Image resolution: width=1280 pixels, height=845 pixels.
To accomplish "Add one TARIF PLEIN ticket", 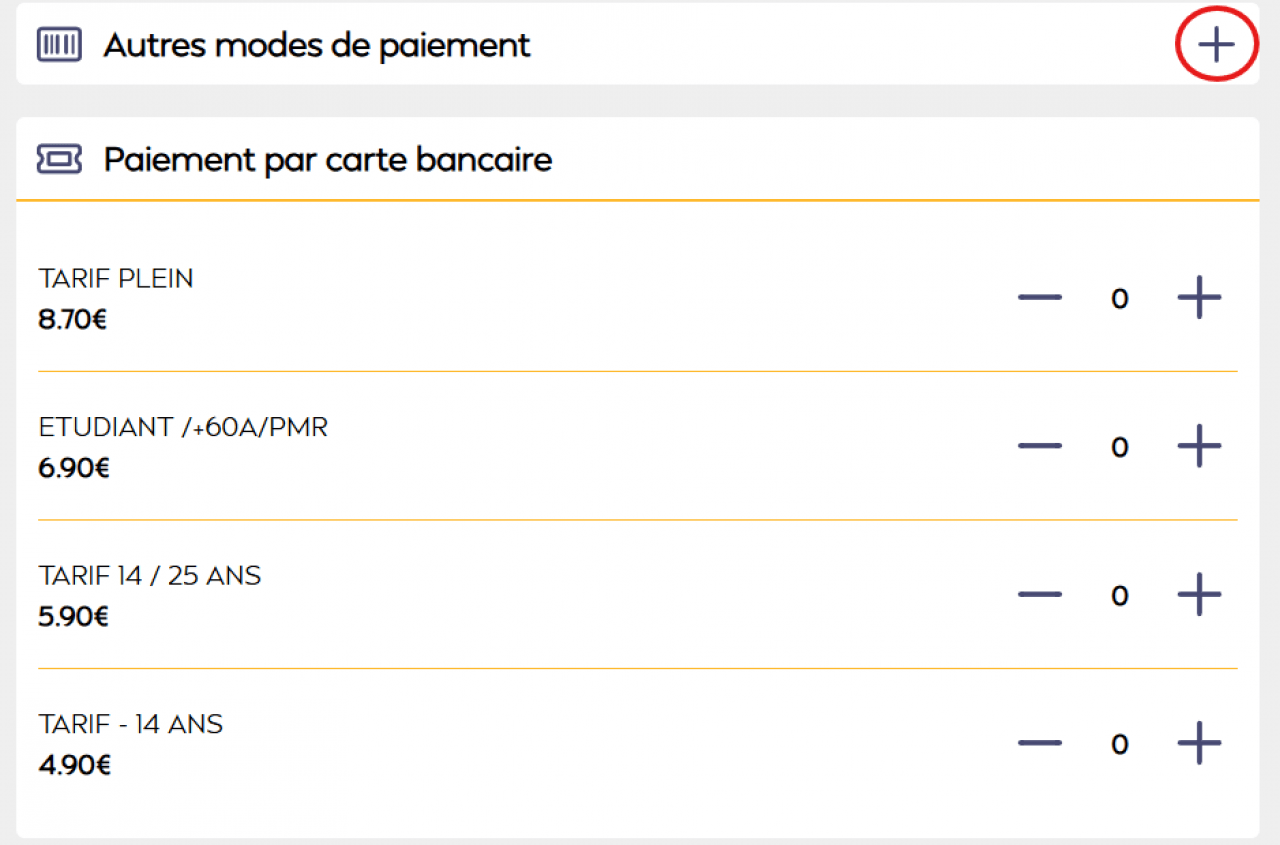I will (1199, 297).
